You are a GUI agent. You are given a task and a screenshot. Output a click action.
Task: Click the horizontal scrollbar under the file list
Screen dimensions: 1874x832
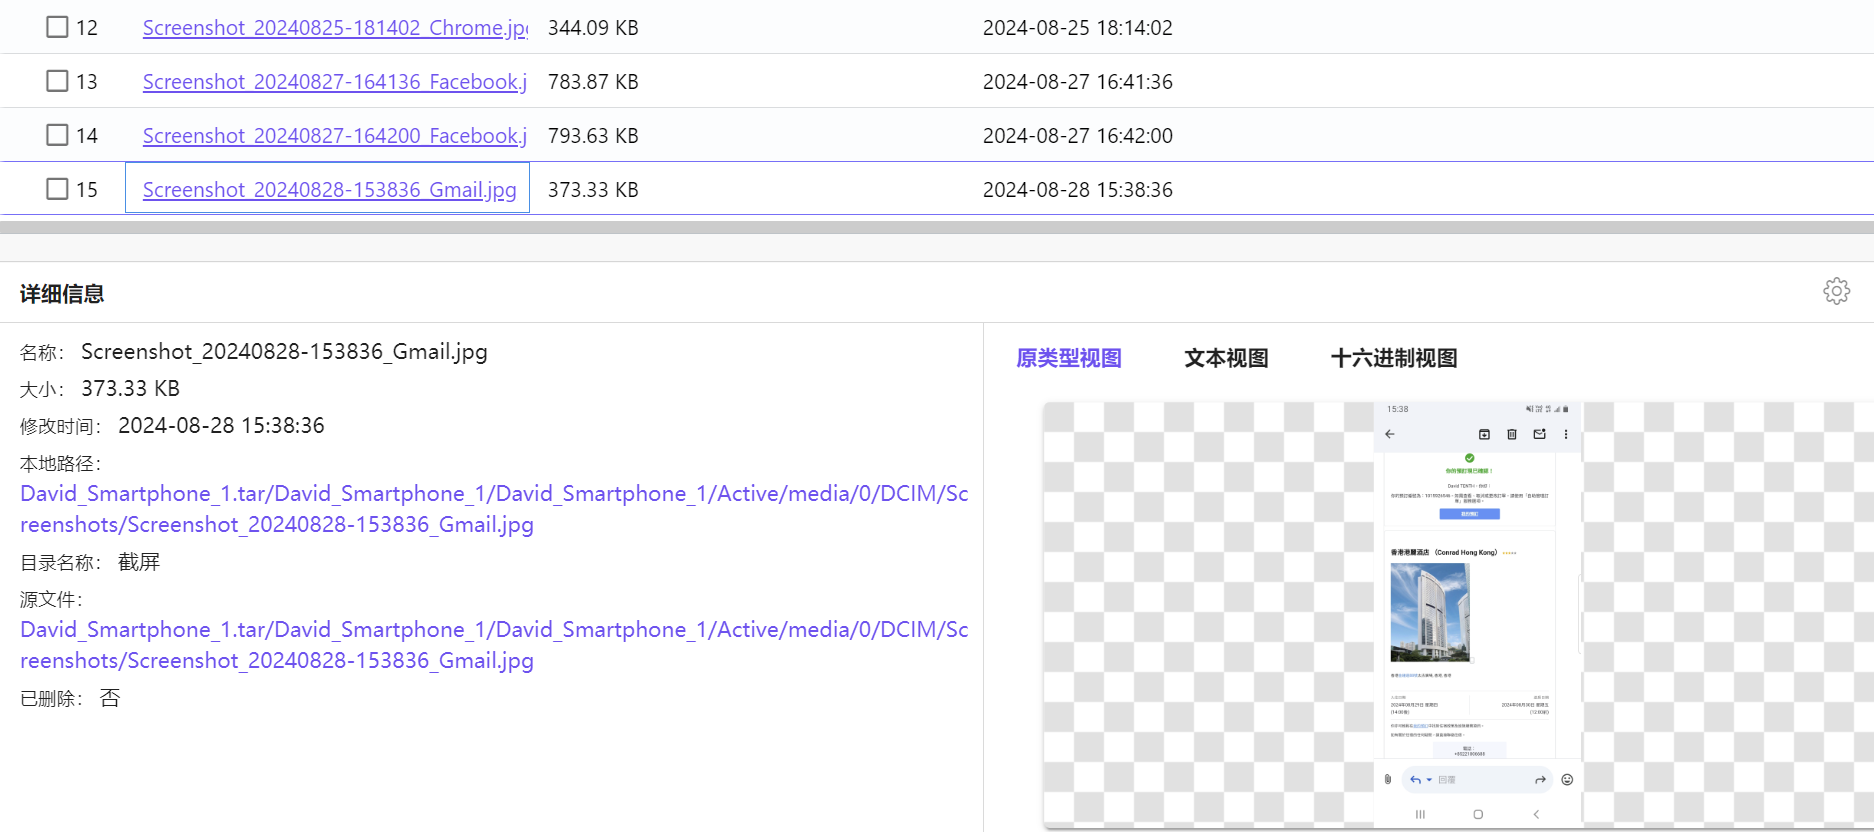937,227
